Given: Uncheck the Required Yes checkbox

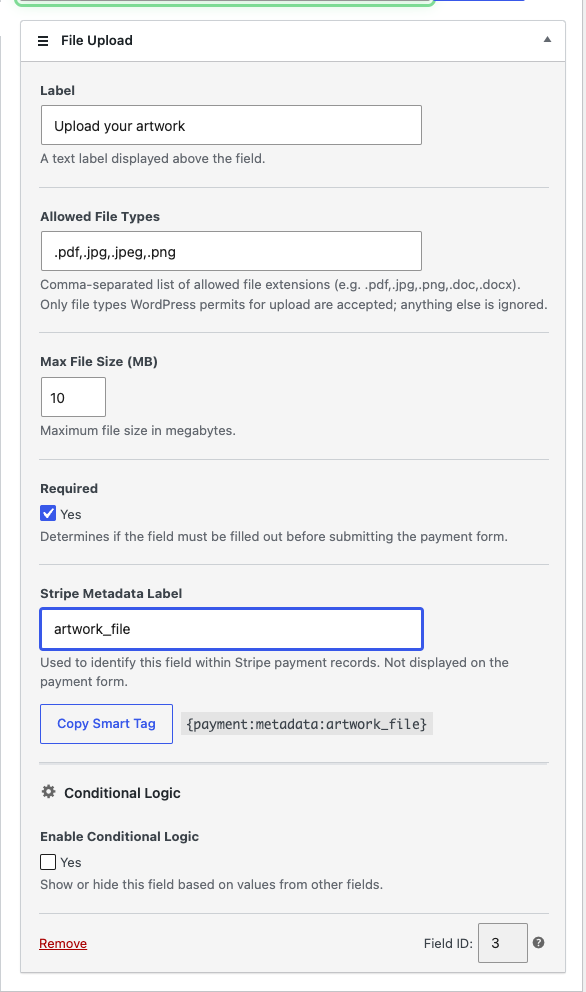Looking at the screenshot, I should tap(48, 513).
